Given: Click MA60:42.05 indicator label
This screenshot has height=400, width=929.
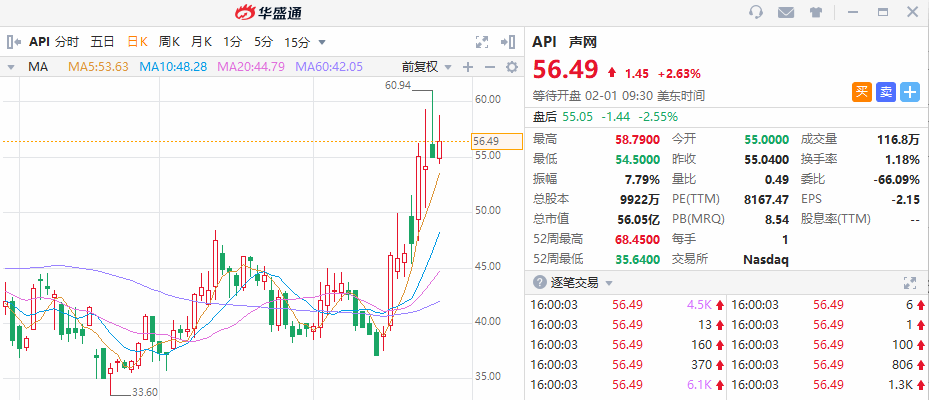Looking at the screenshot, I should [x=329, y=67].
